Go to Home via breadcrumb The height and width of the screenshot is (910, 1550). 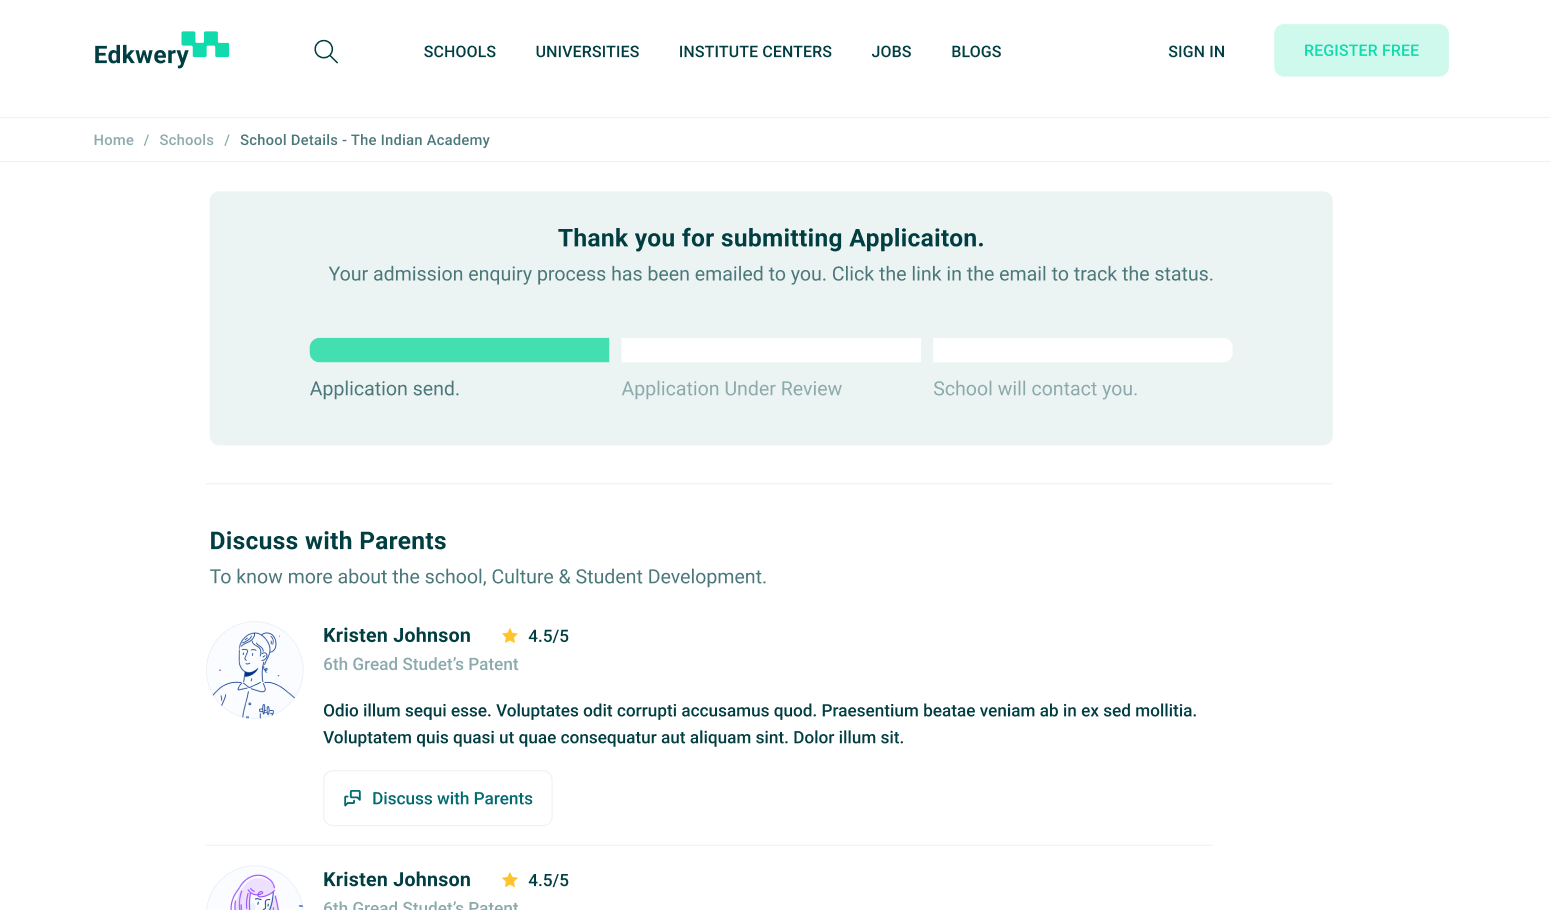pyautogui.click(x=113, y=140)
